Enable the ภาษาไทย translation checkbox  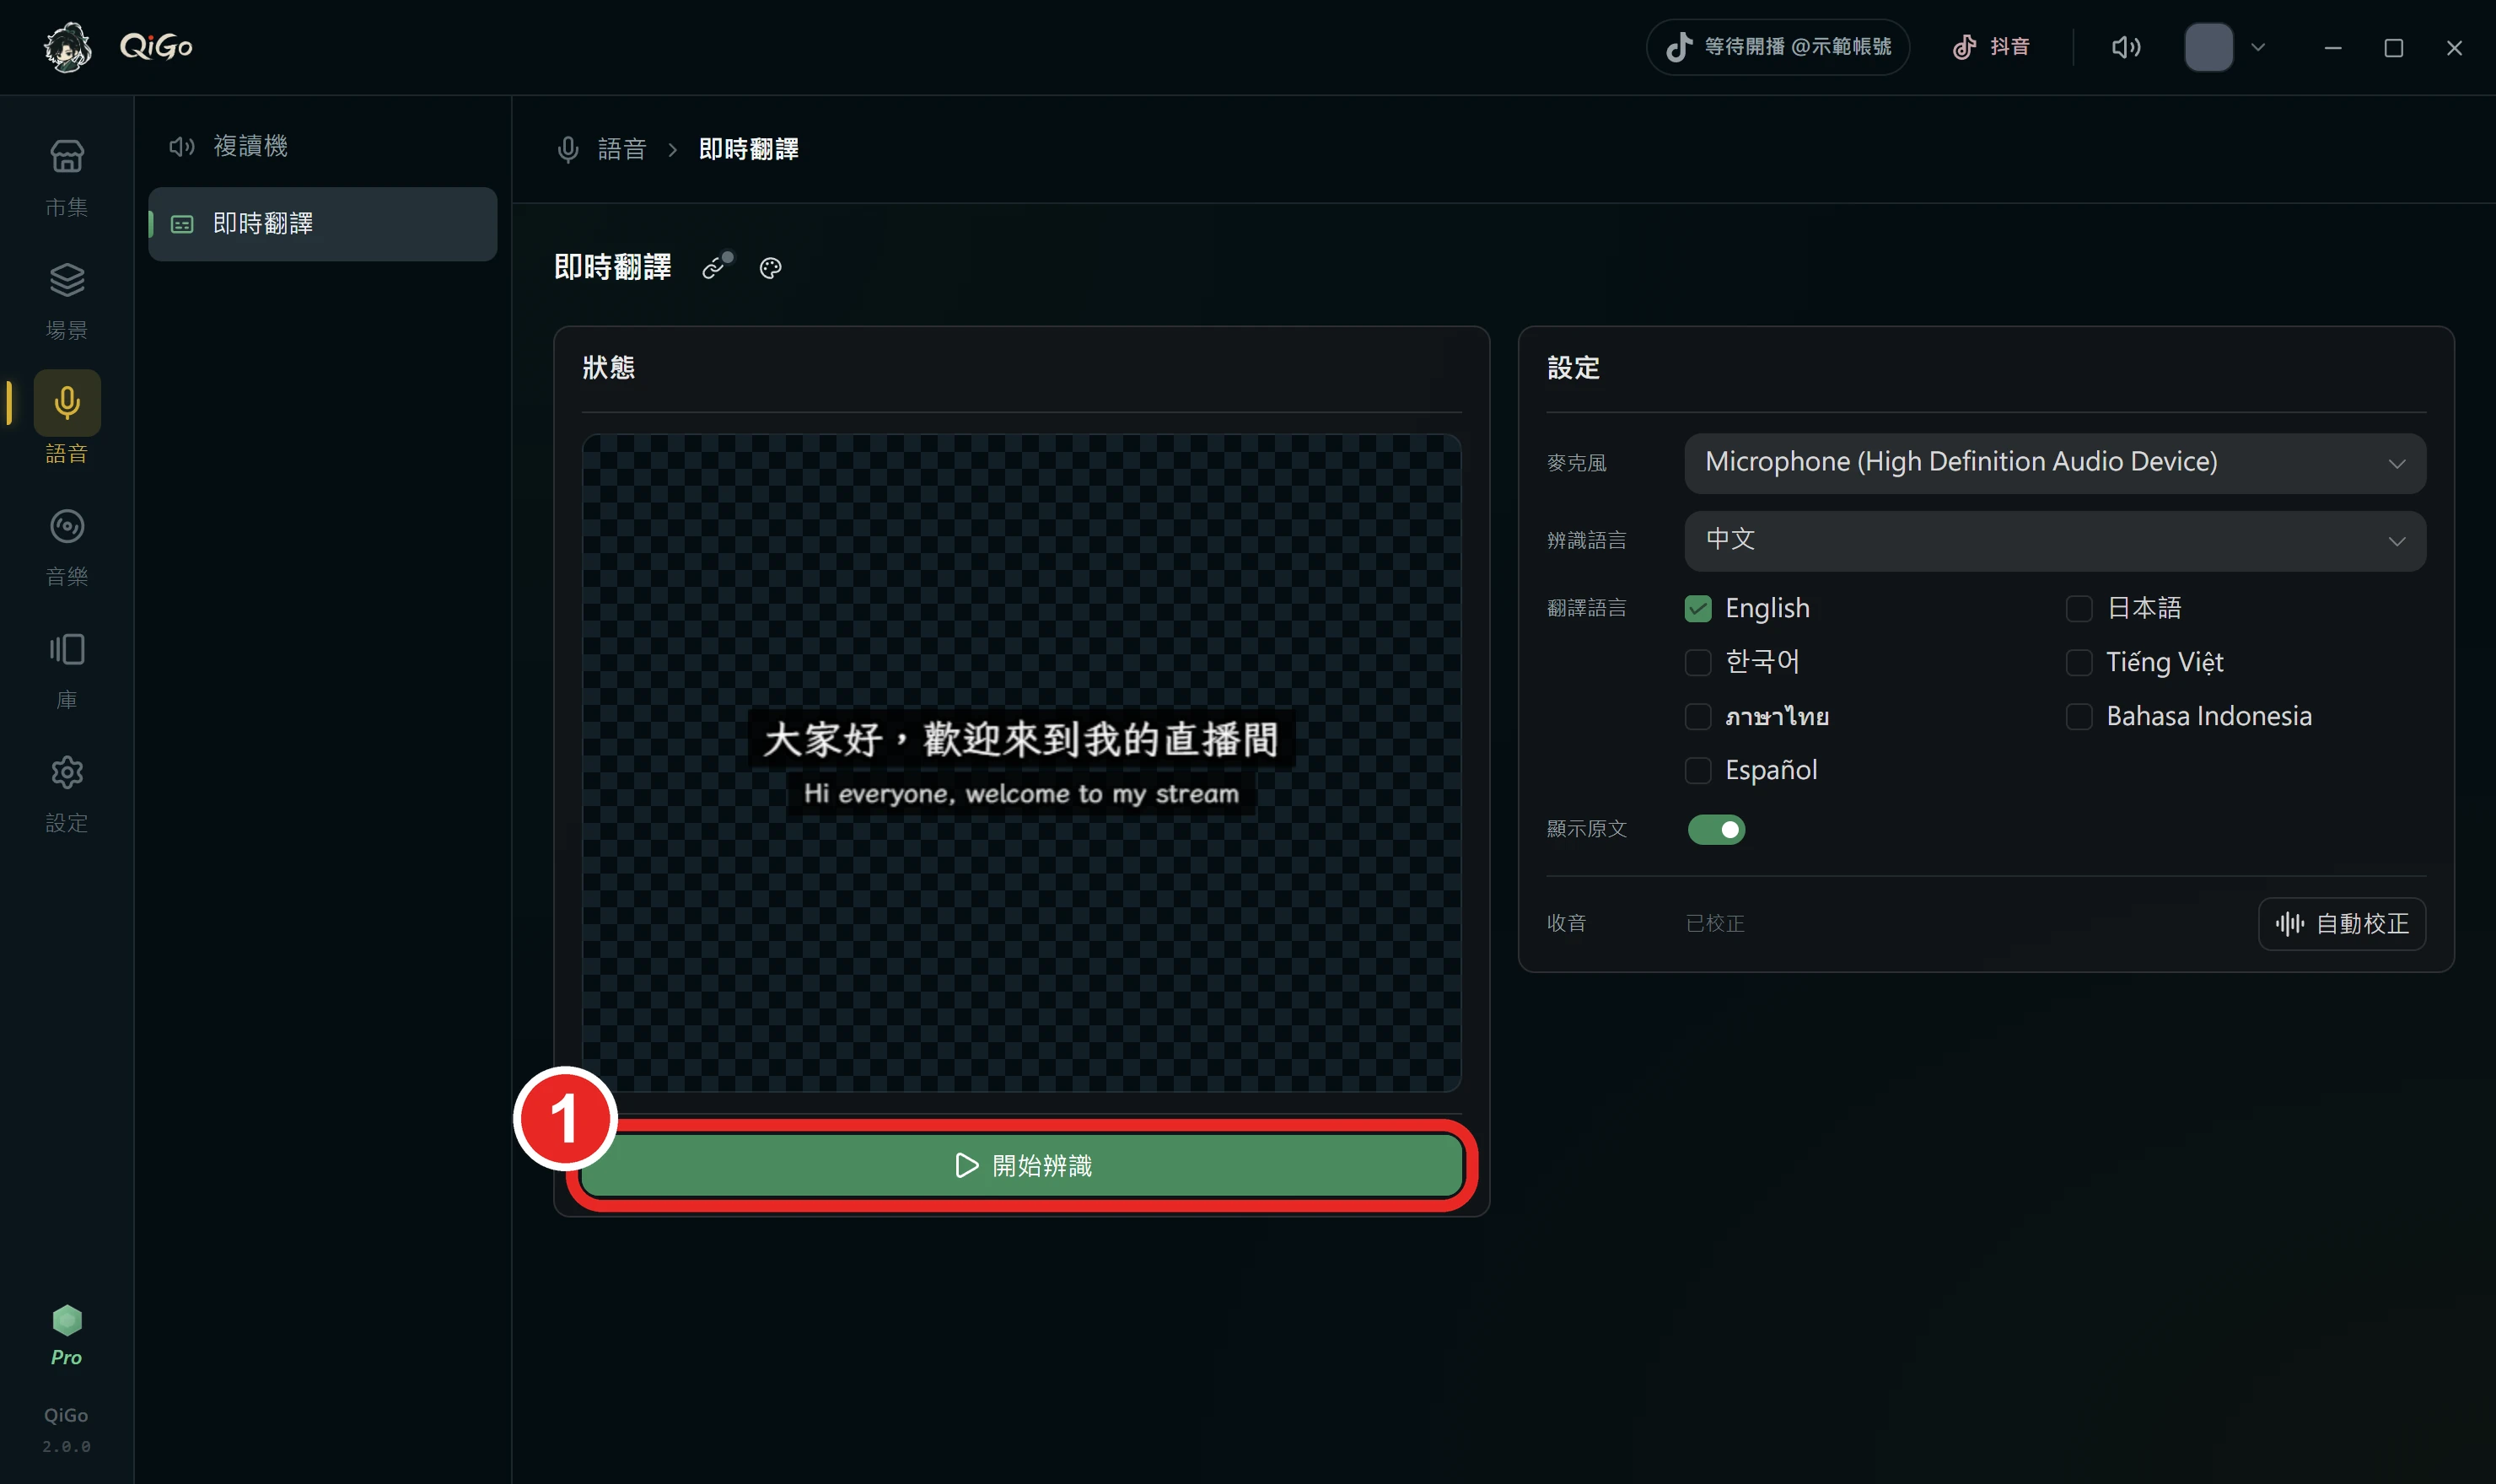tap(1698, 716)
